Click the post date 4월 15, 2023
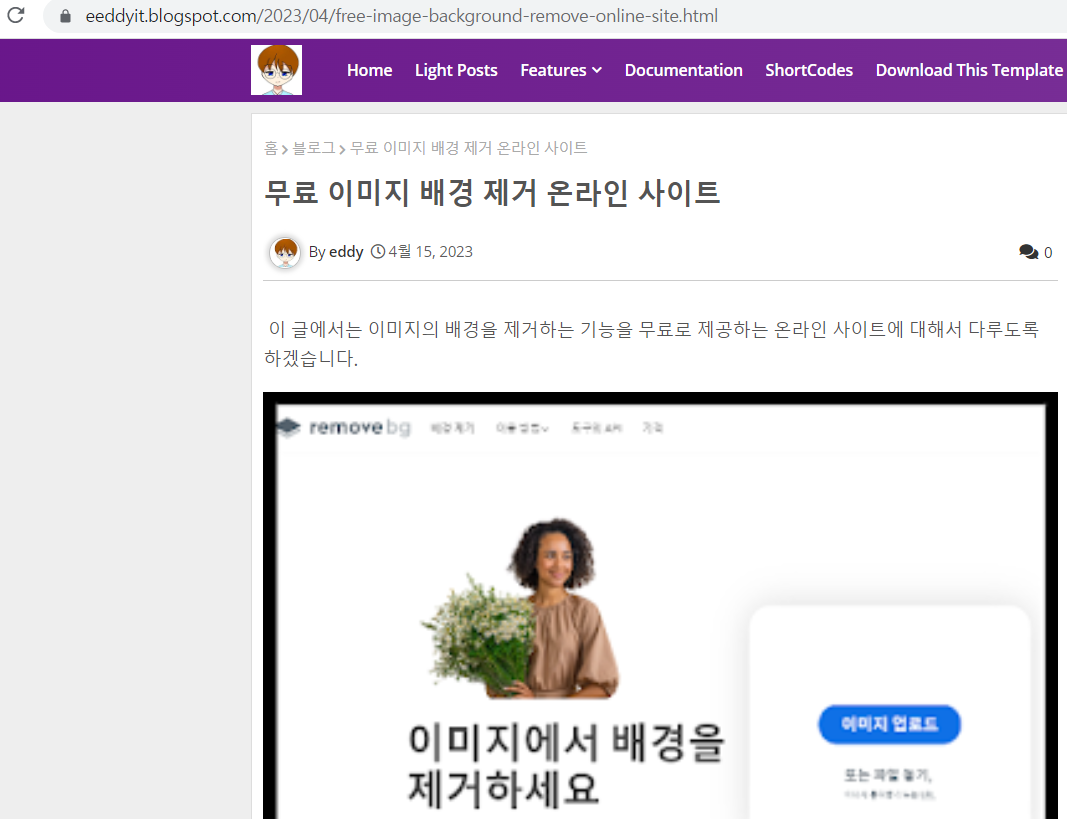The image size is (1067, 819). pos(430,252)
